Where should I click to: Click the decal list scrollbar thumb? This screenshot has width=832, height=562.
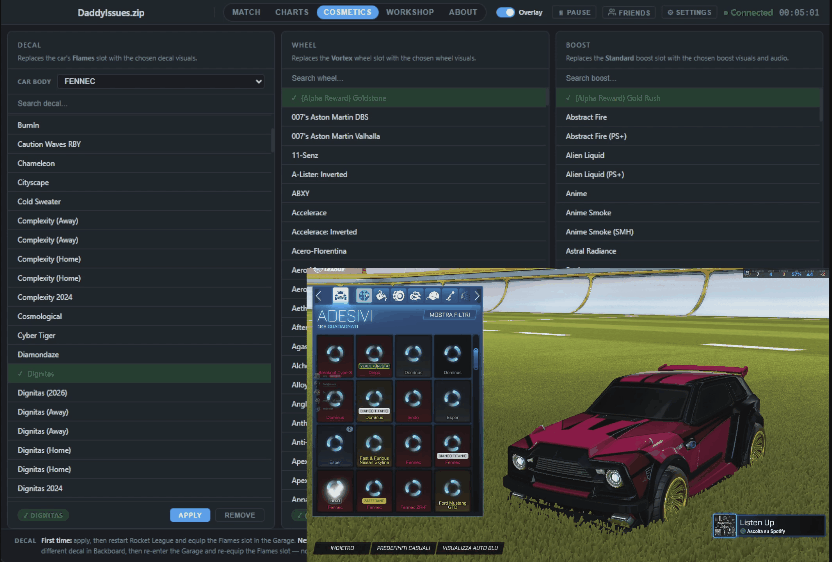pos(273,140)
